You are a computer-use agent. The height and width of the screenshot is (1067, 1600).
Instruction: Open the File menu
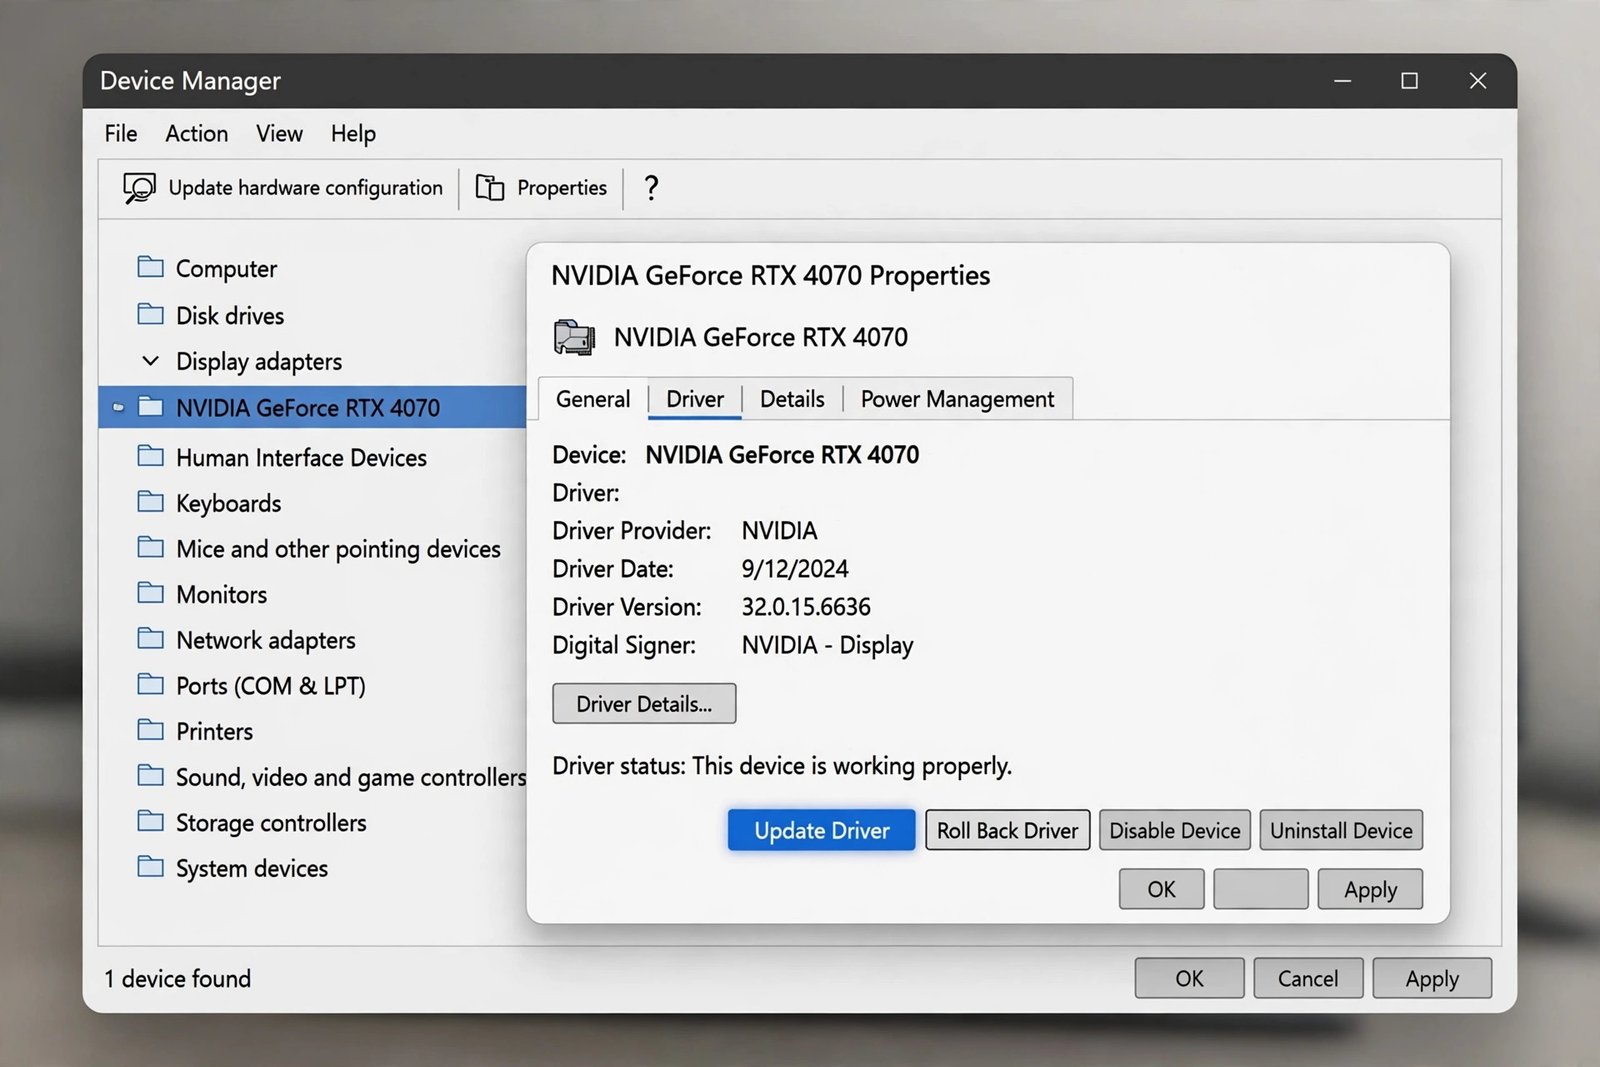[121, 133]
